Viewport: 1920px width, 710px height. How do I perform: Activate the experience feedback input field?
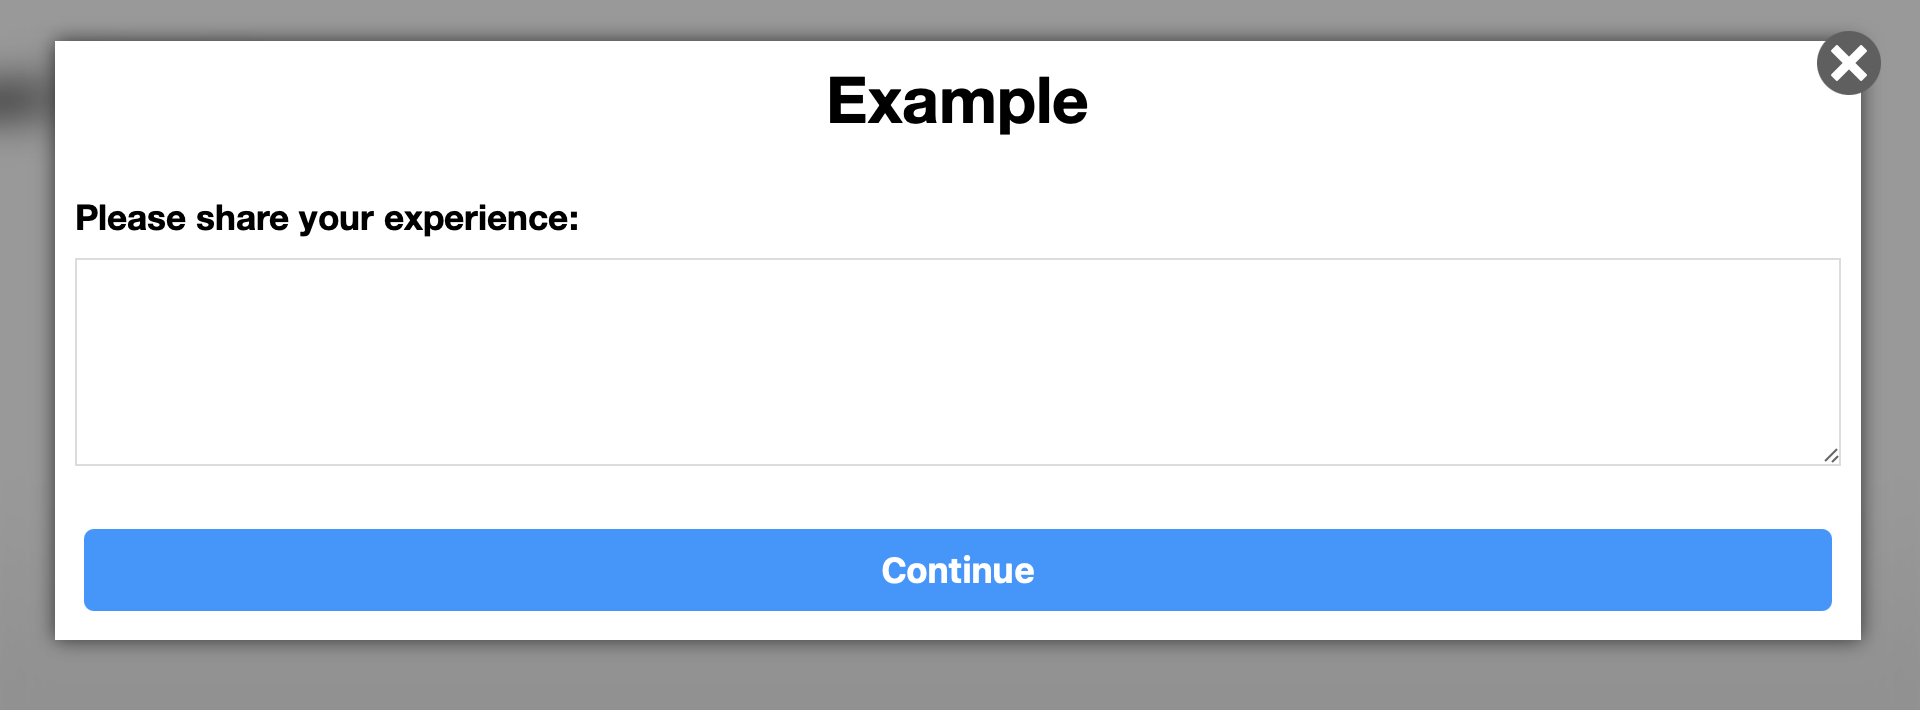(957, 362)
